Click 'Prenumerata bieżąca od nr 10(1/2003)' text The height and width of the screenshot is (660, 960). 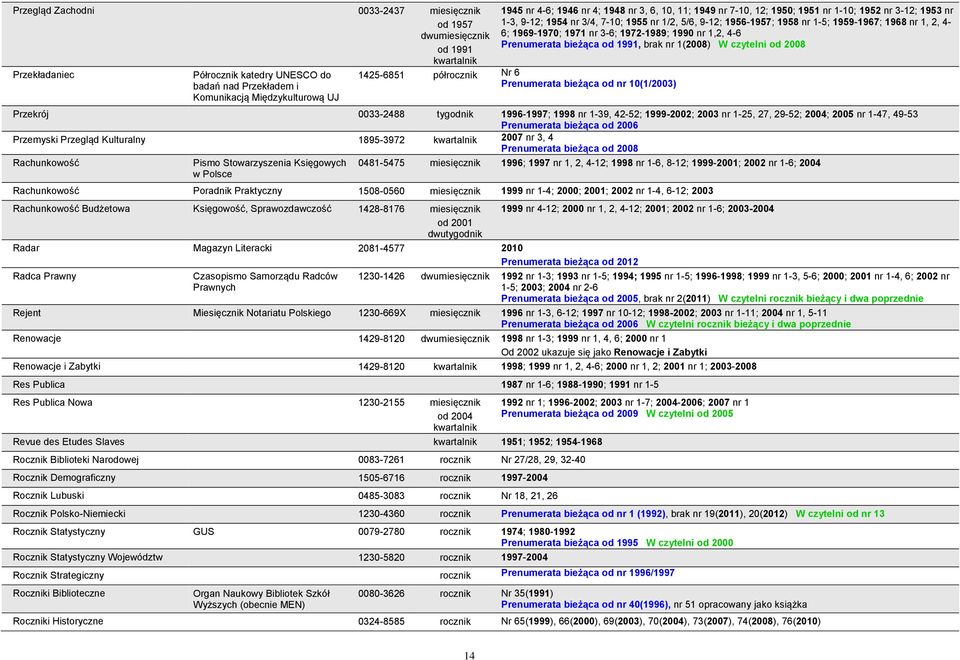(588, 83)
